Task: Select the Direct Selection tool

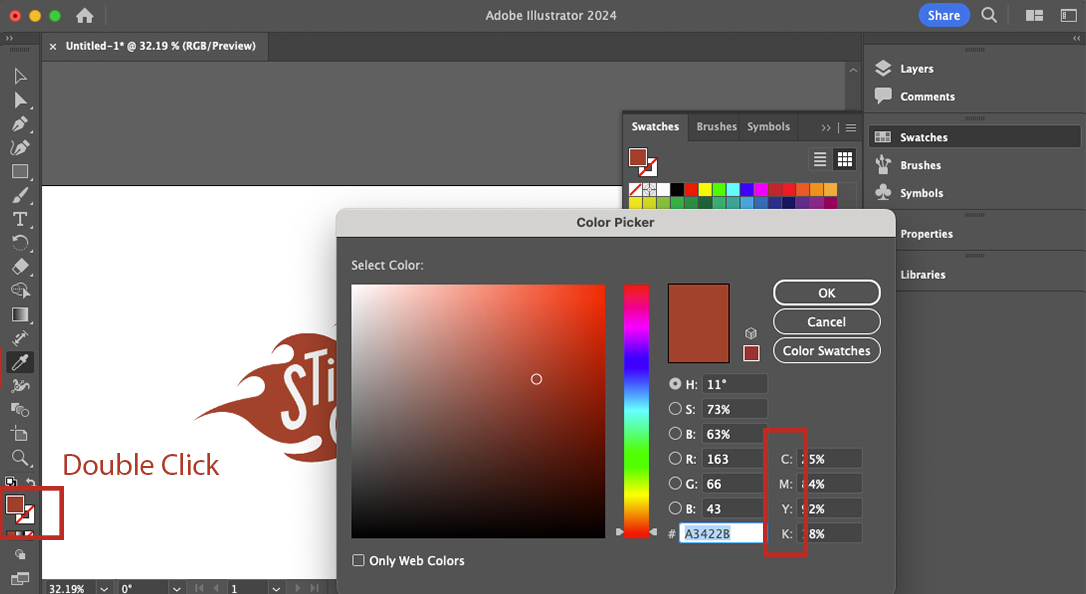Action: click(20, 100)
